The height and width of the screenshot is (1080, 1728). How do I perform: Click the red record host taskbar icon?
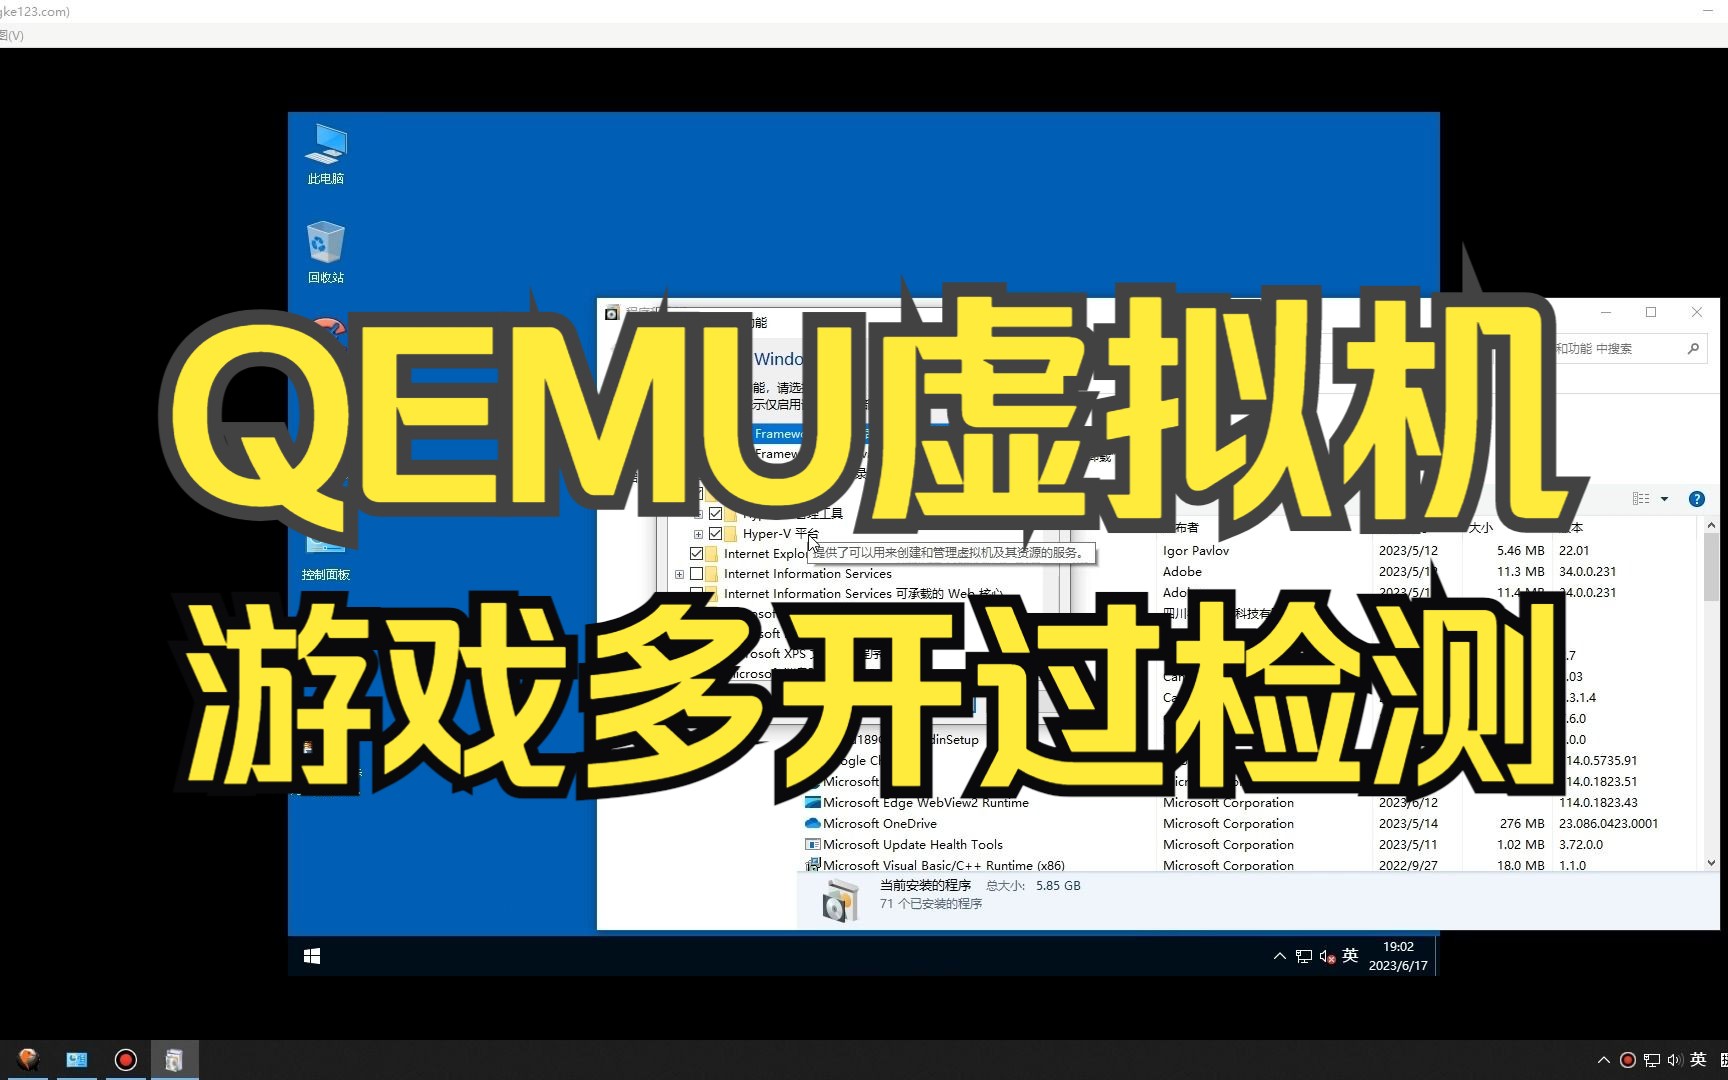point(125,1060)
